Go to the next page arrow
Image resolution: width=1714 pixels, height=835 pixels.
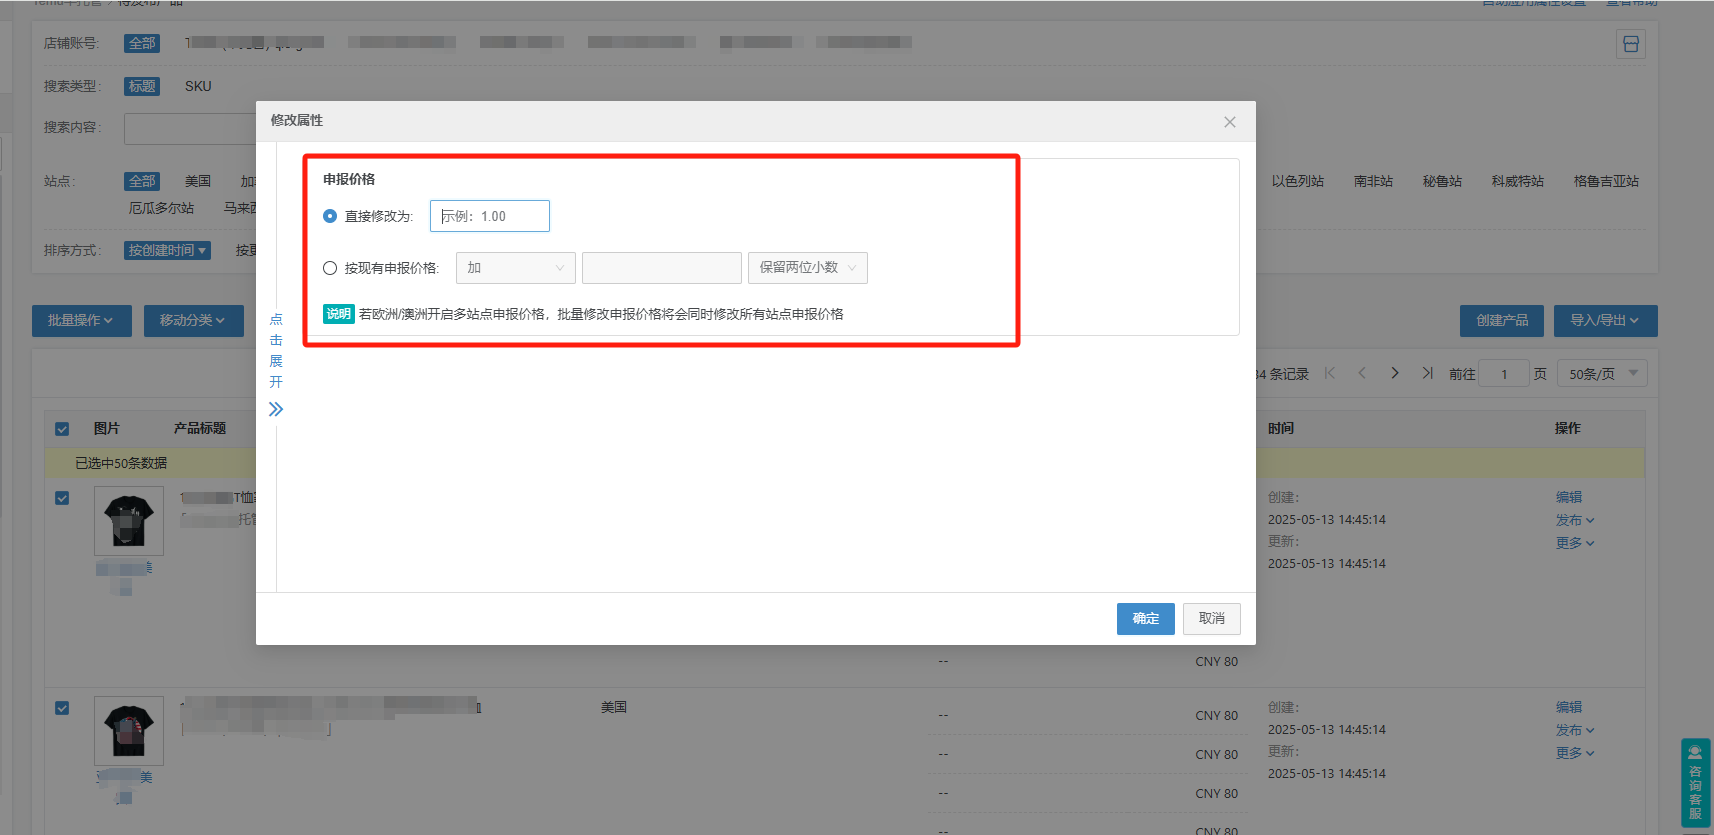(x=1395, y=373)
